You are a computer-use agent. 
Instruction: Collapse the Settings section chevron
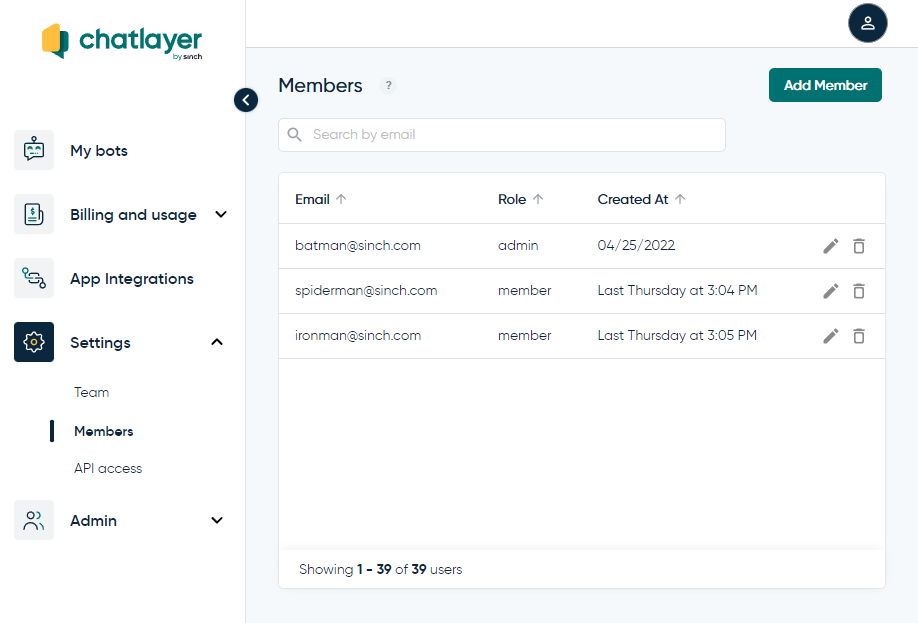tap(217, 342)
